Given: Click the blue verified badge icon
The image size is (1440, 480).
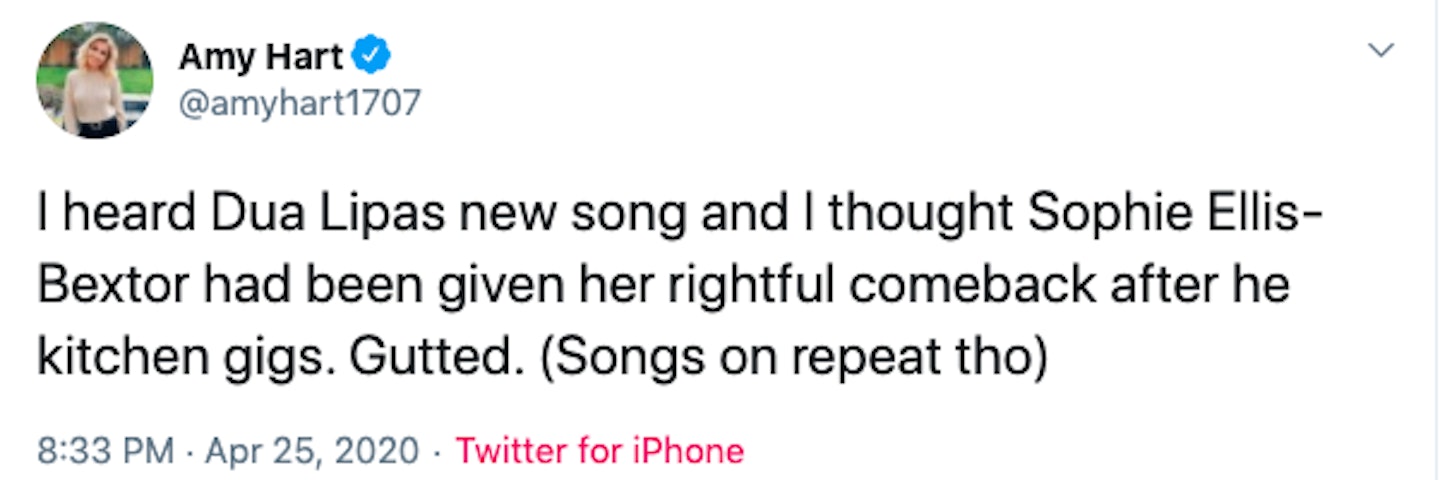Looking at the screenshot, I should [x=373, y=58].
